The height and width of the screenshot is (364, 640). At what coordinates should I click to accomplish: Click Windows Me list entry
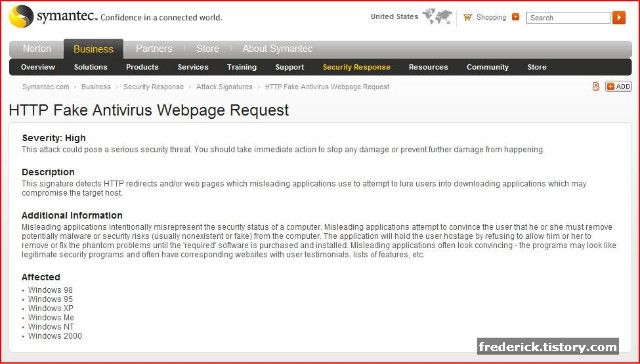[x=51, y=317]
